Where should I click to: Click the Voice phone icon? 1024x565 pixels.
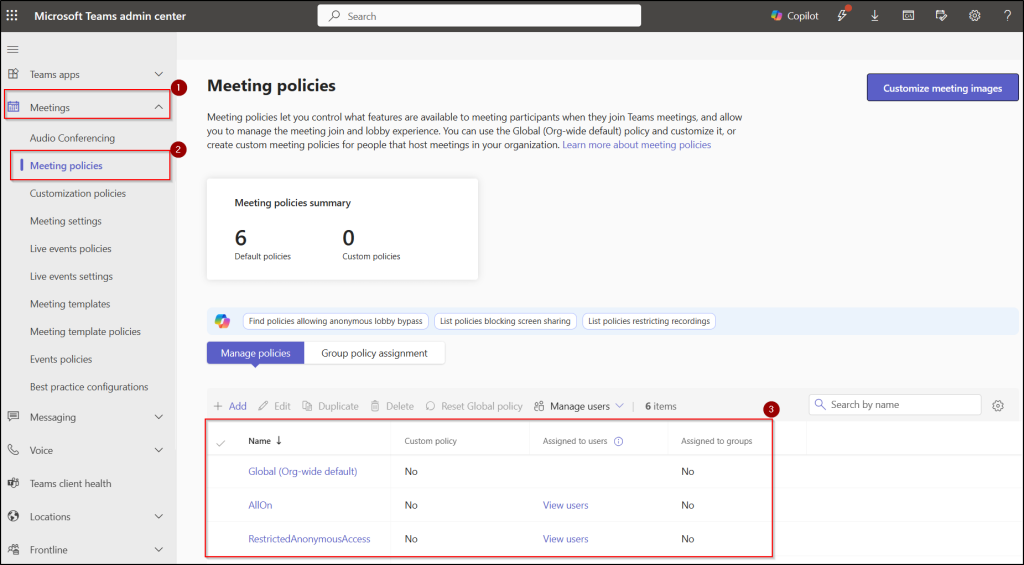click(x=13, y=449)
